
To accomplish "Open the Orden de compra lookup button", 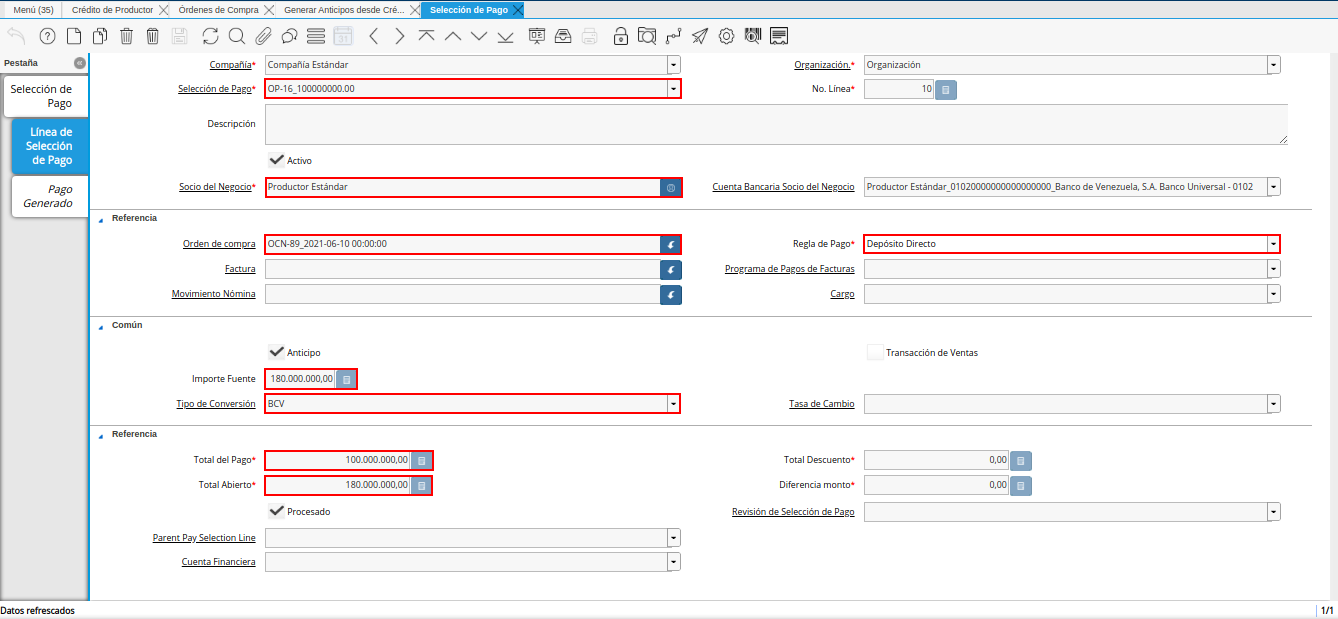I will pyautogui.click(x=671, y=244).
